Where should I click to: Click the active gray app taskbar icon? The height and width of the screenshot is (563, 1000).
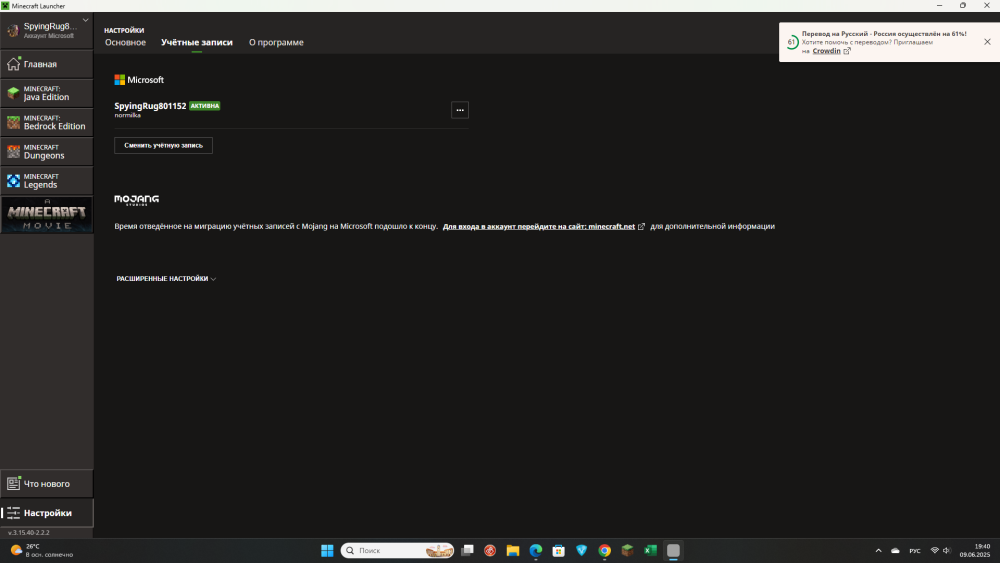(x=673, y=551)
